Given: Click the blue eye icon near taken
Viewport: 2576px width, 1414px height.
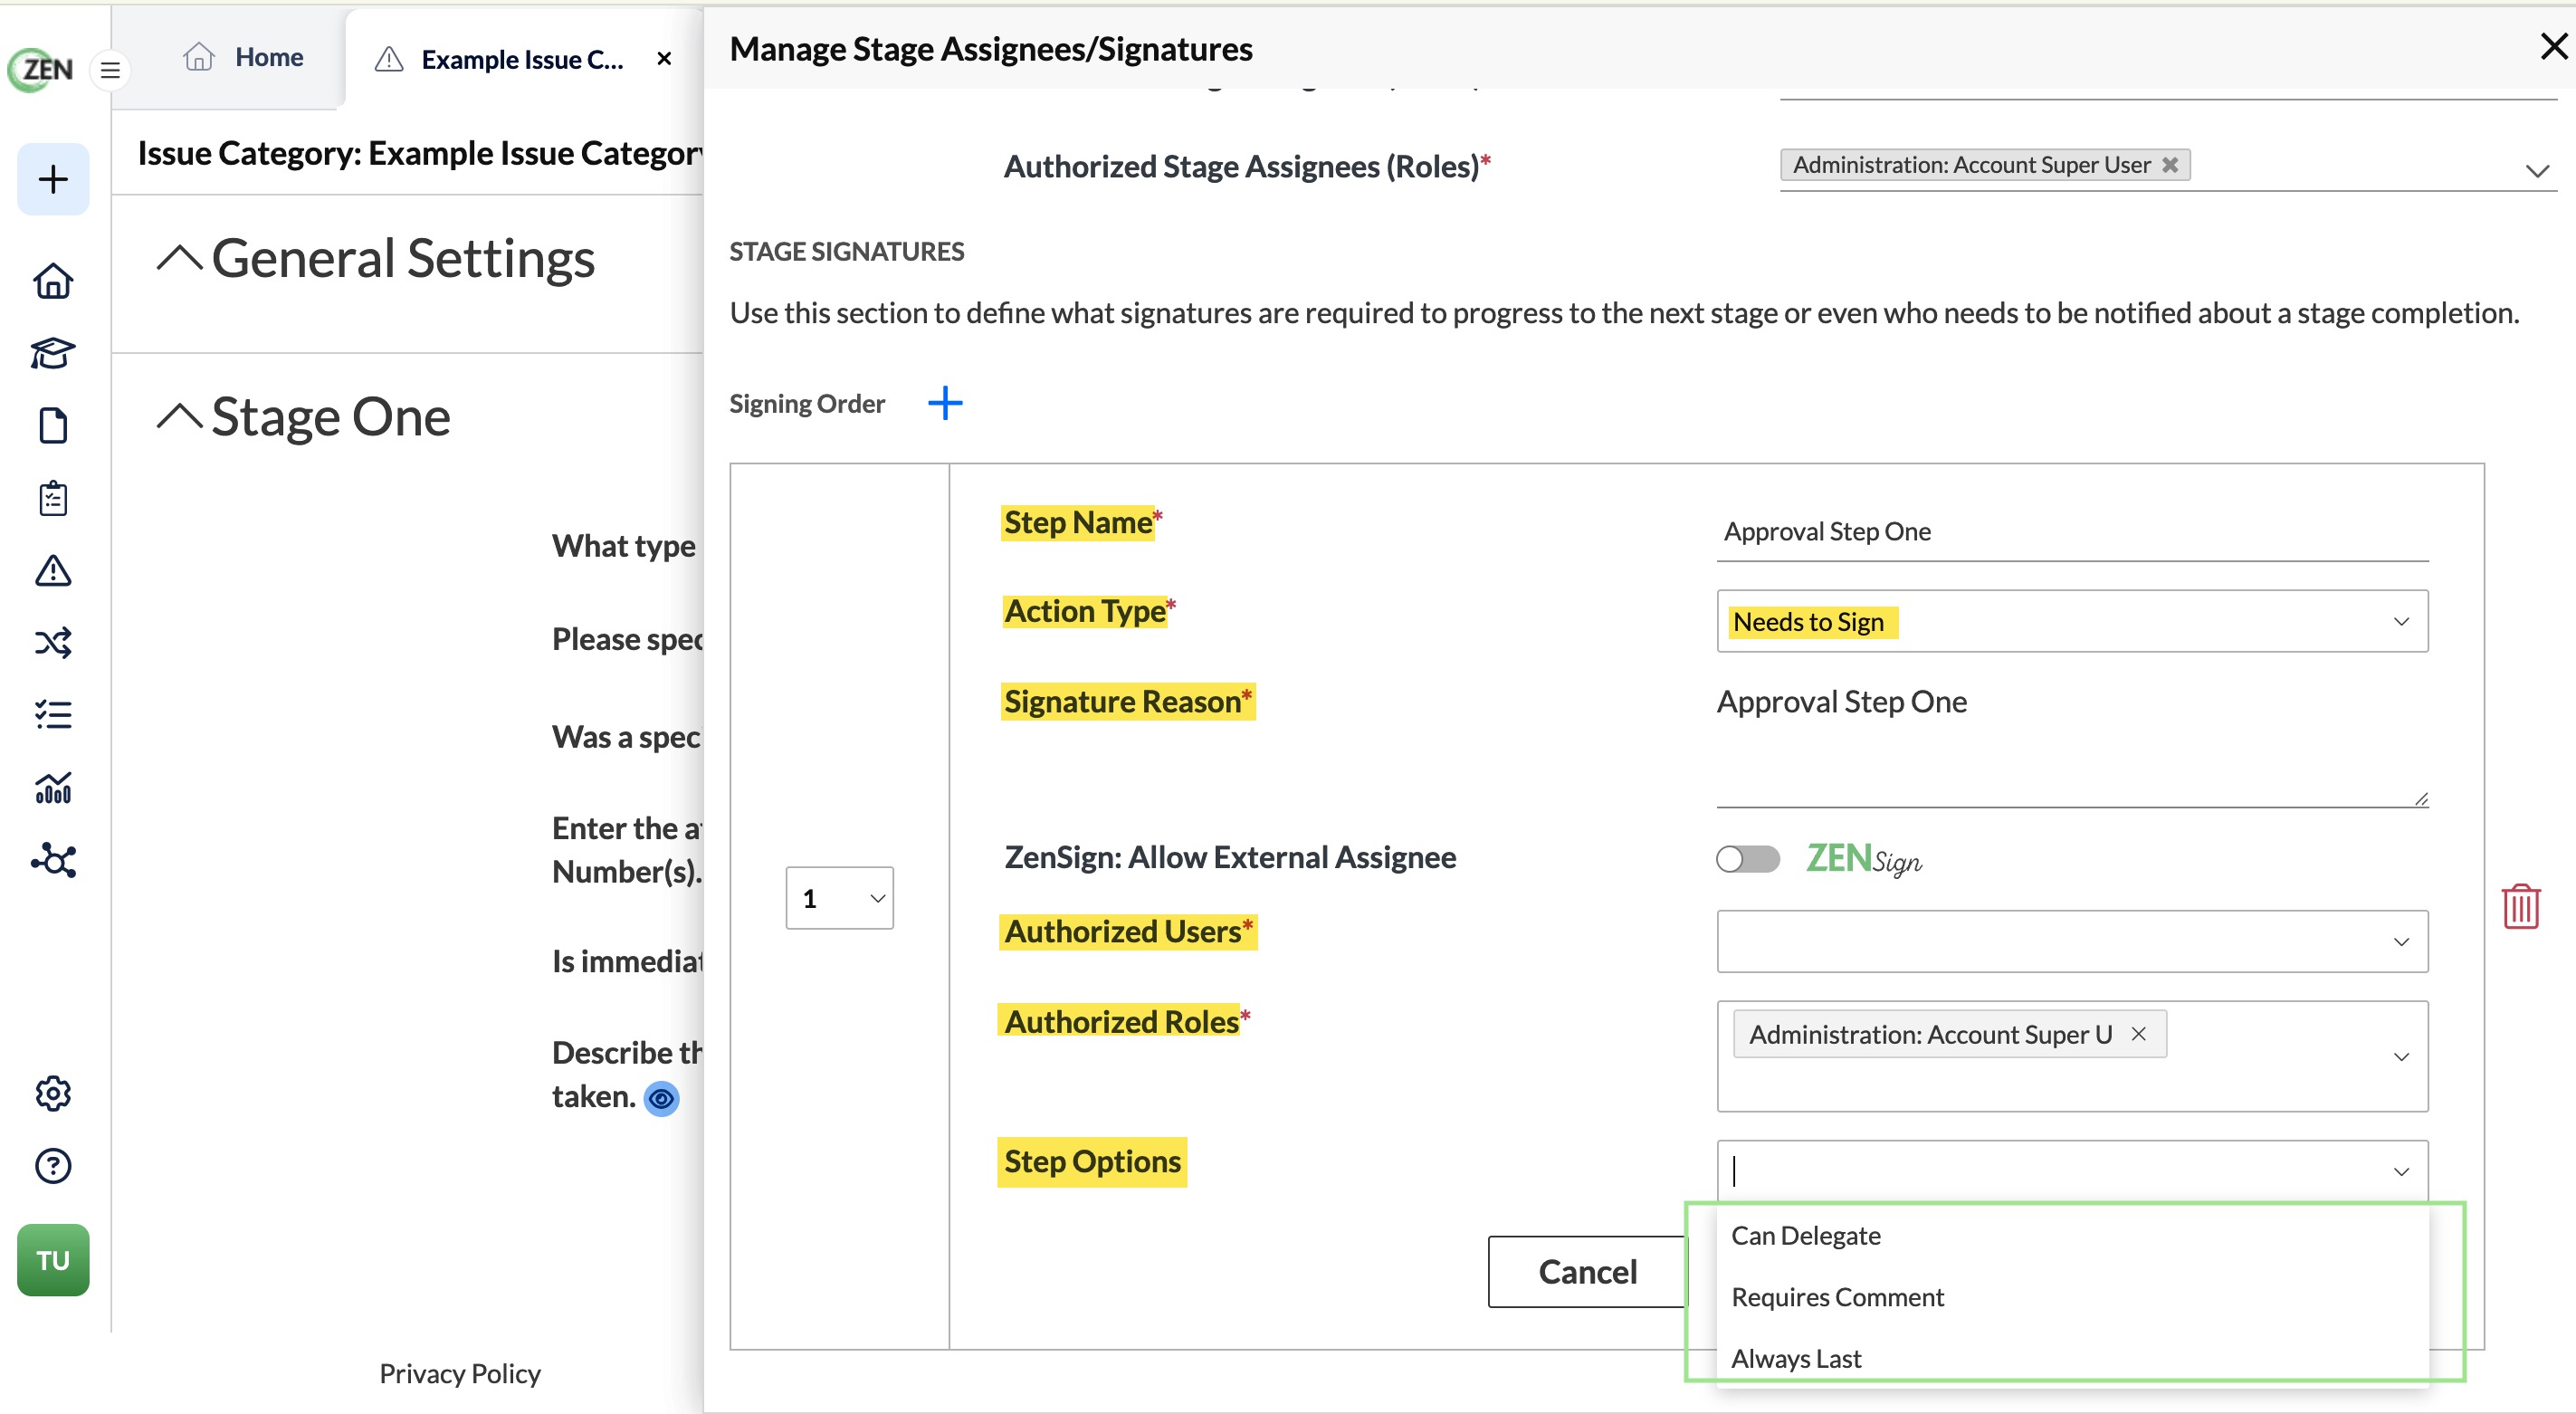Looking at the screenshot, I should [x=661, y=1099].
